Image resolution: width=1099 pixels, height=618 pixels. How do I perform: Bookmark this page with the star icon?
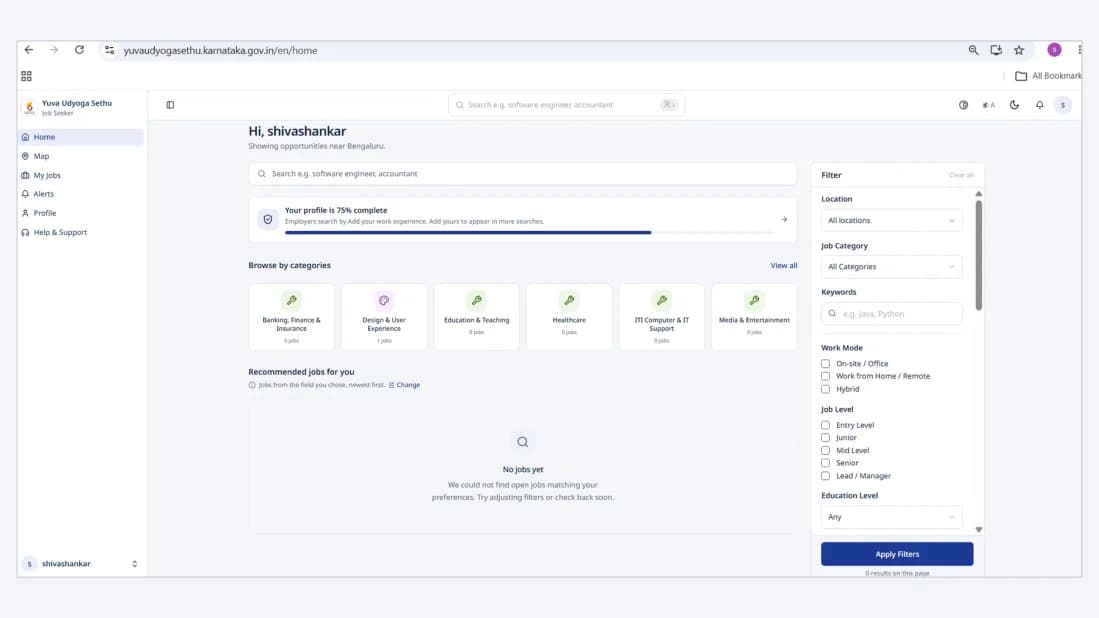click(x=1019, y=50)
